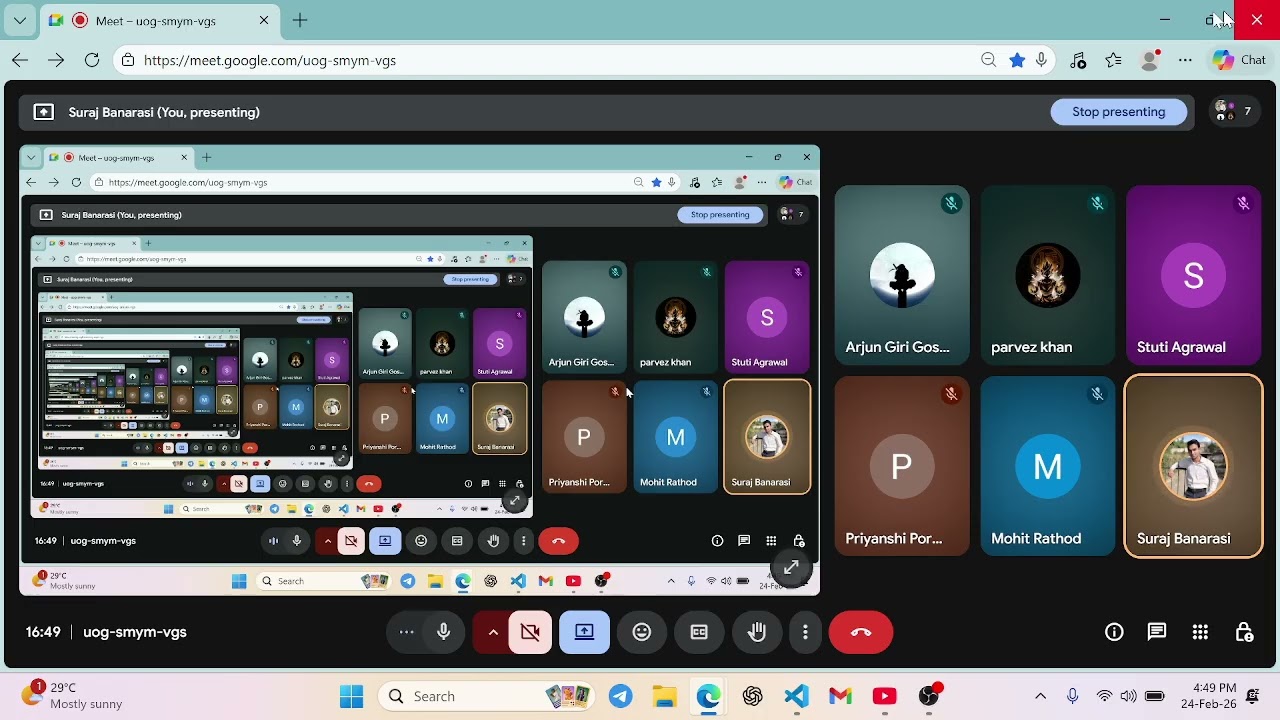
Task: Open File Explorer from the taskbar
Action: point(664,696)
